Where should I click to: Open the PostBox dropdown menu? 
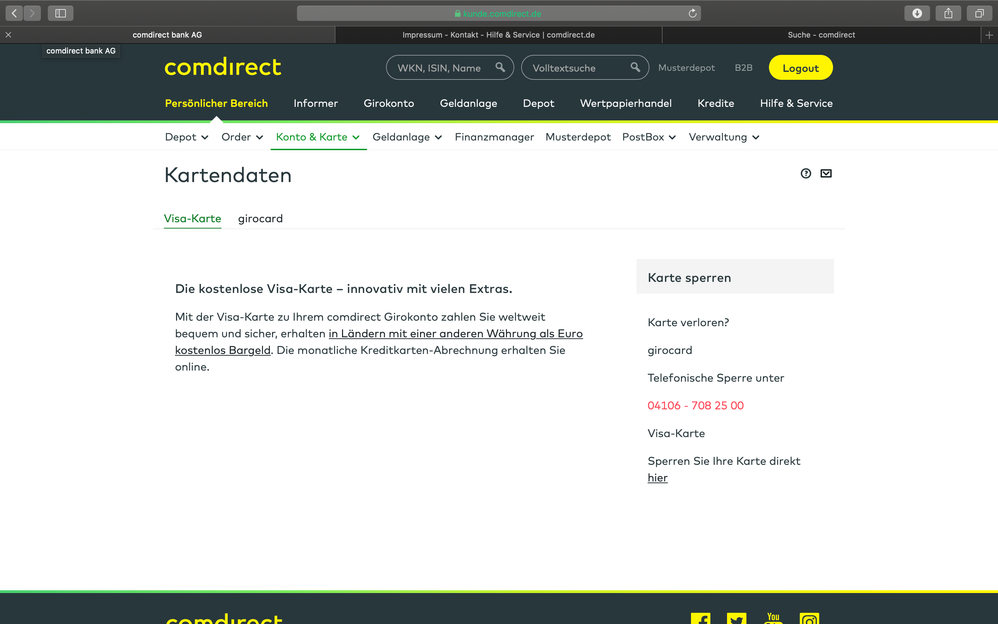[648, 137]
